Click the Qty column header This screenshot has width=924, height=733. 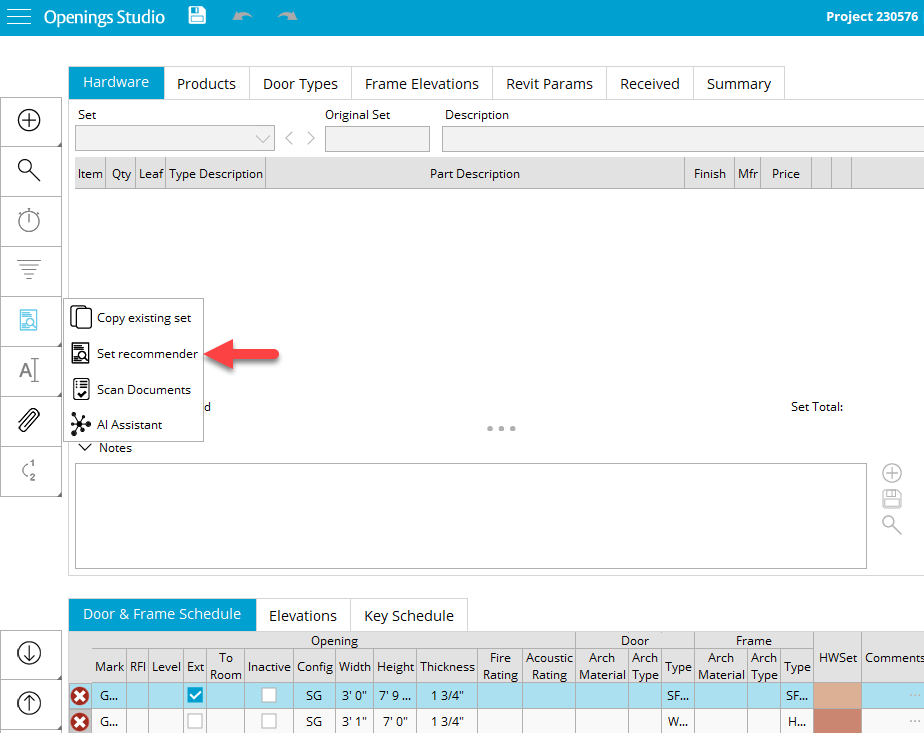(121, 174)
